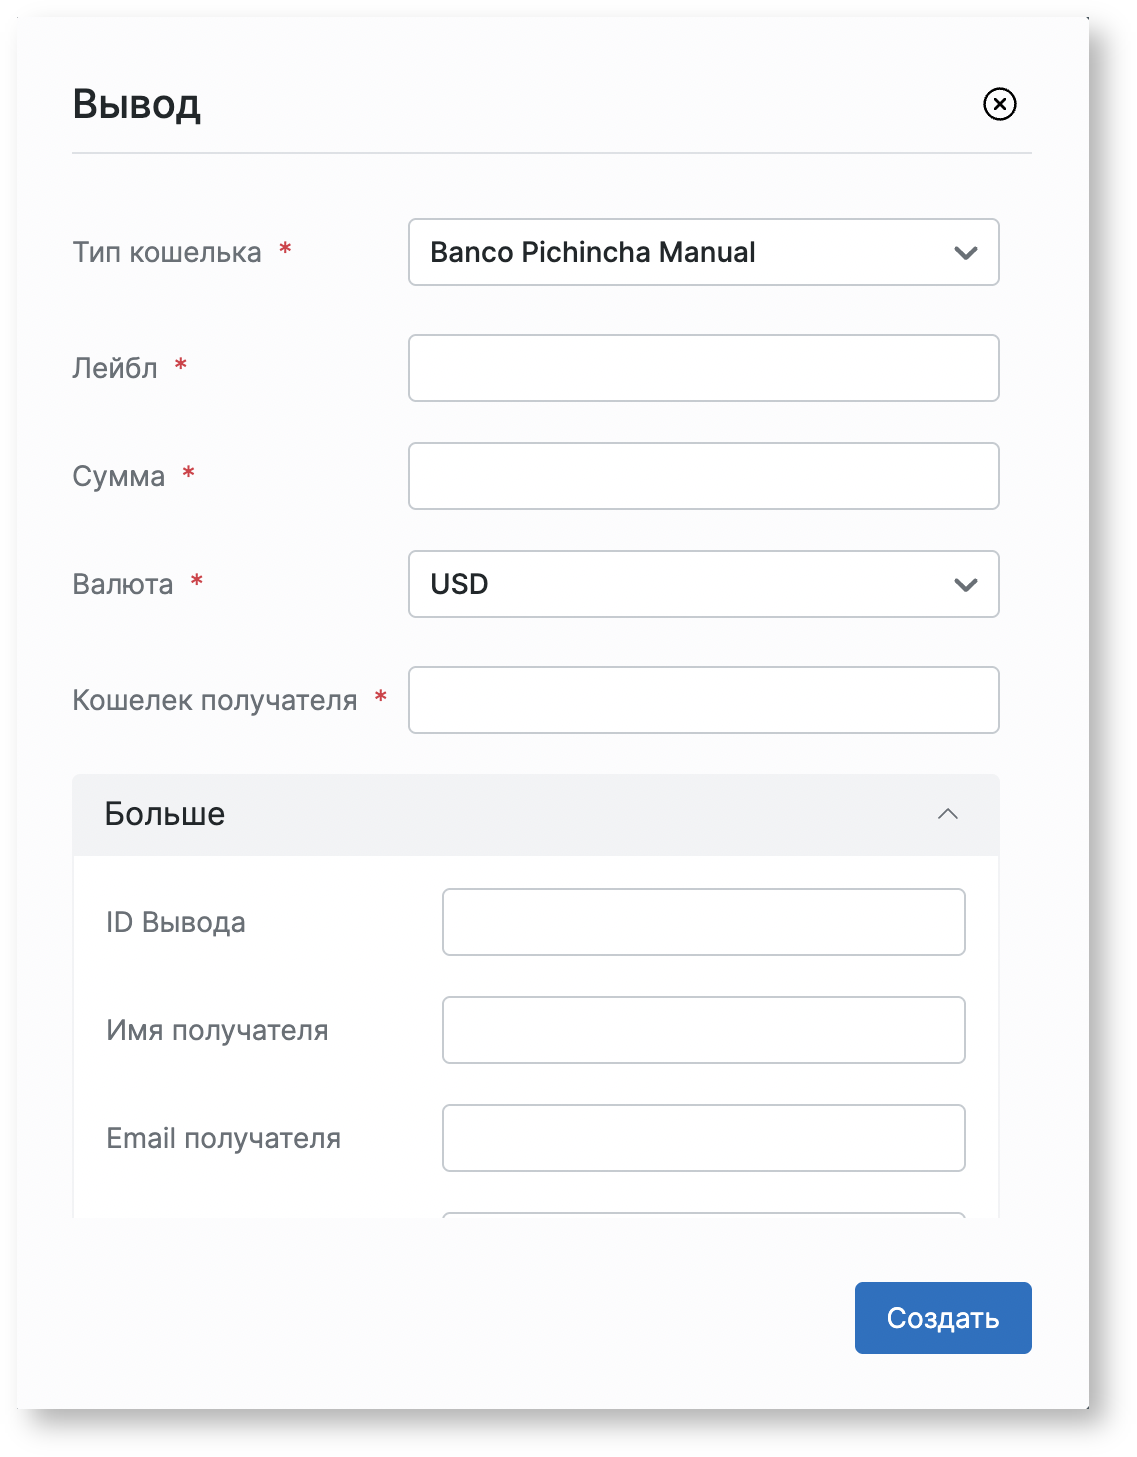Click the ID Вывода label text
Viewport: 1137px width, 1457px height.
[176, 922]
